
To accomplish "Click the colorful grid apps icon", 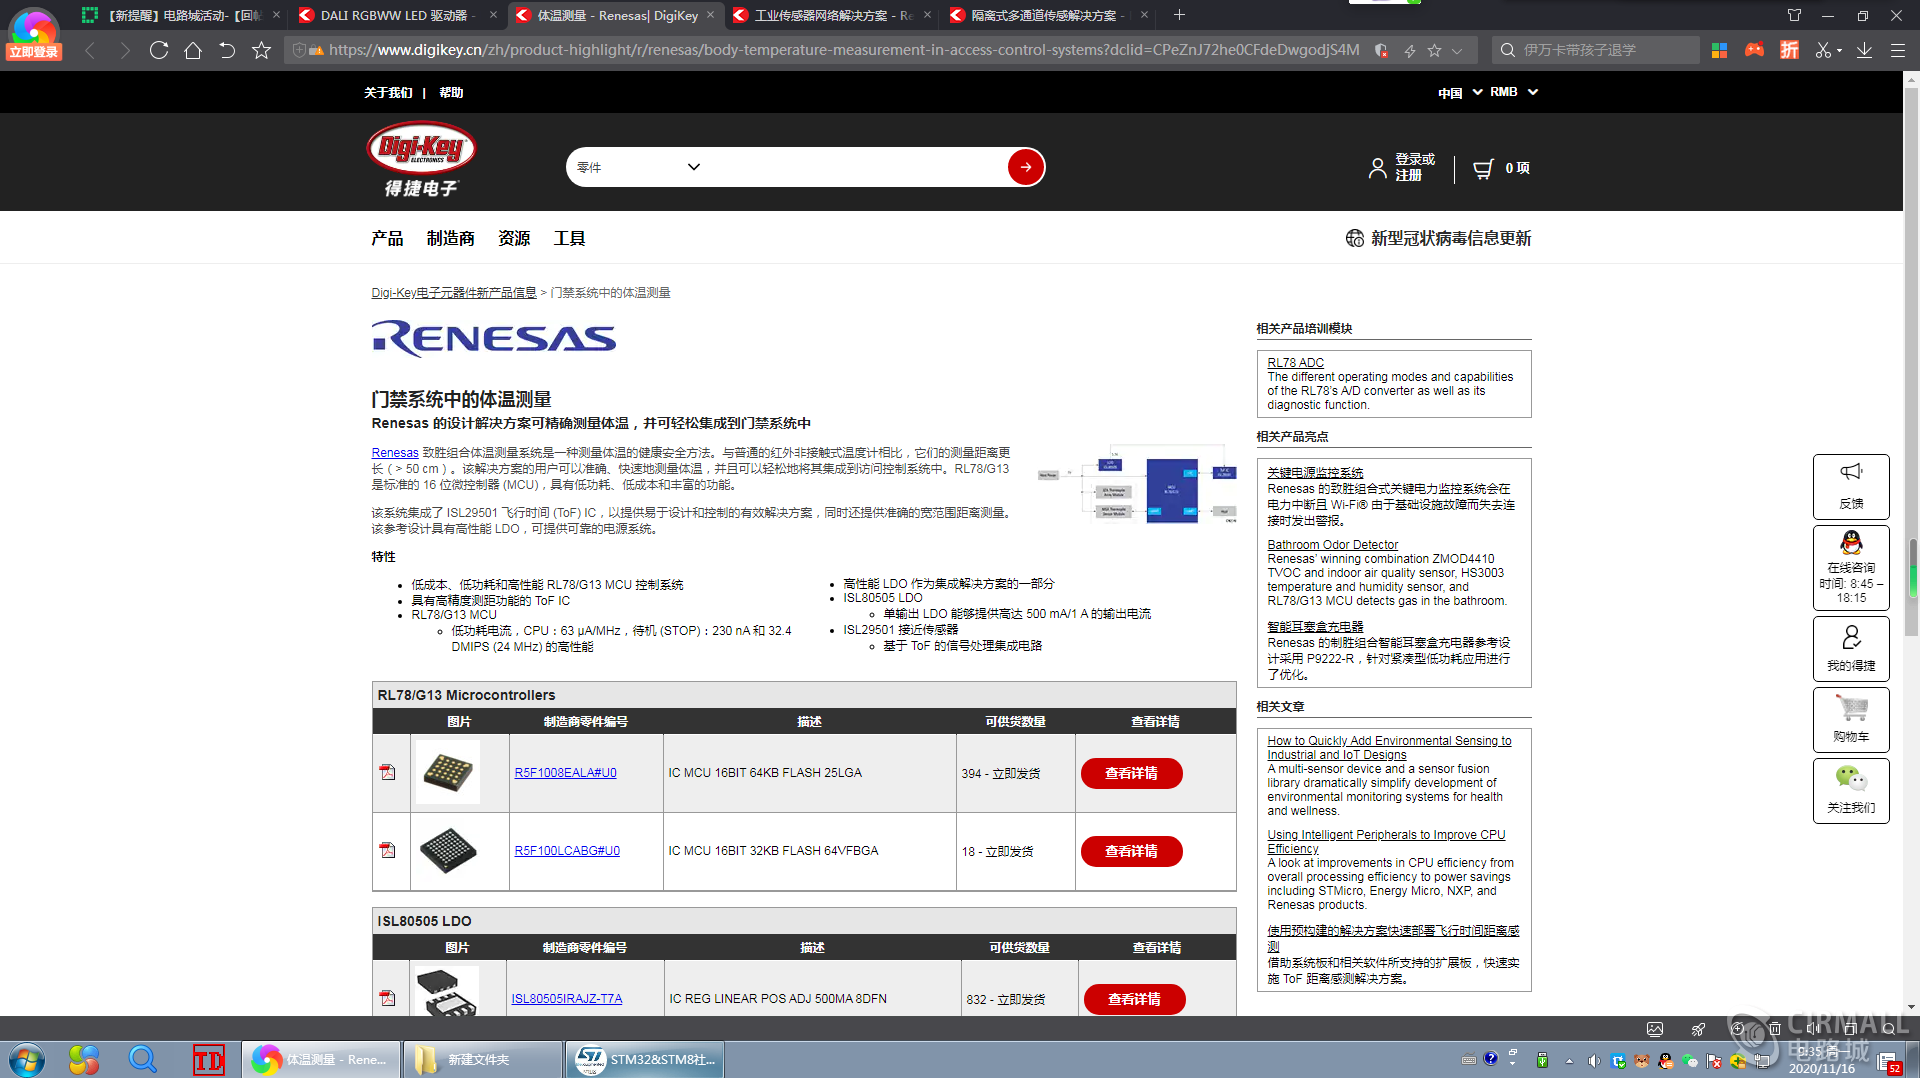I will (x=1719, y=50).
